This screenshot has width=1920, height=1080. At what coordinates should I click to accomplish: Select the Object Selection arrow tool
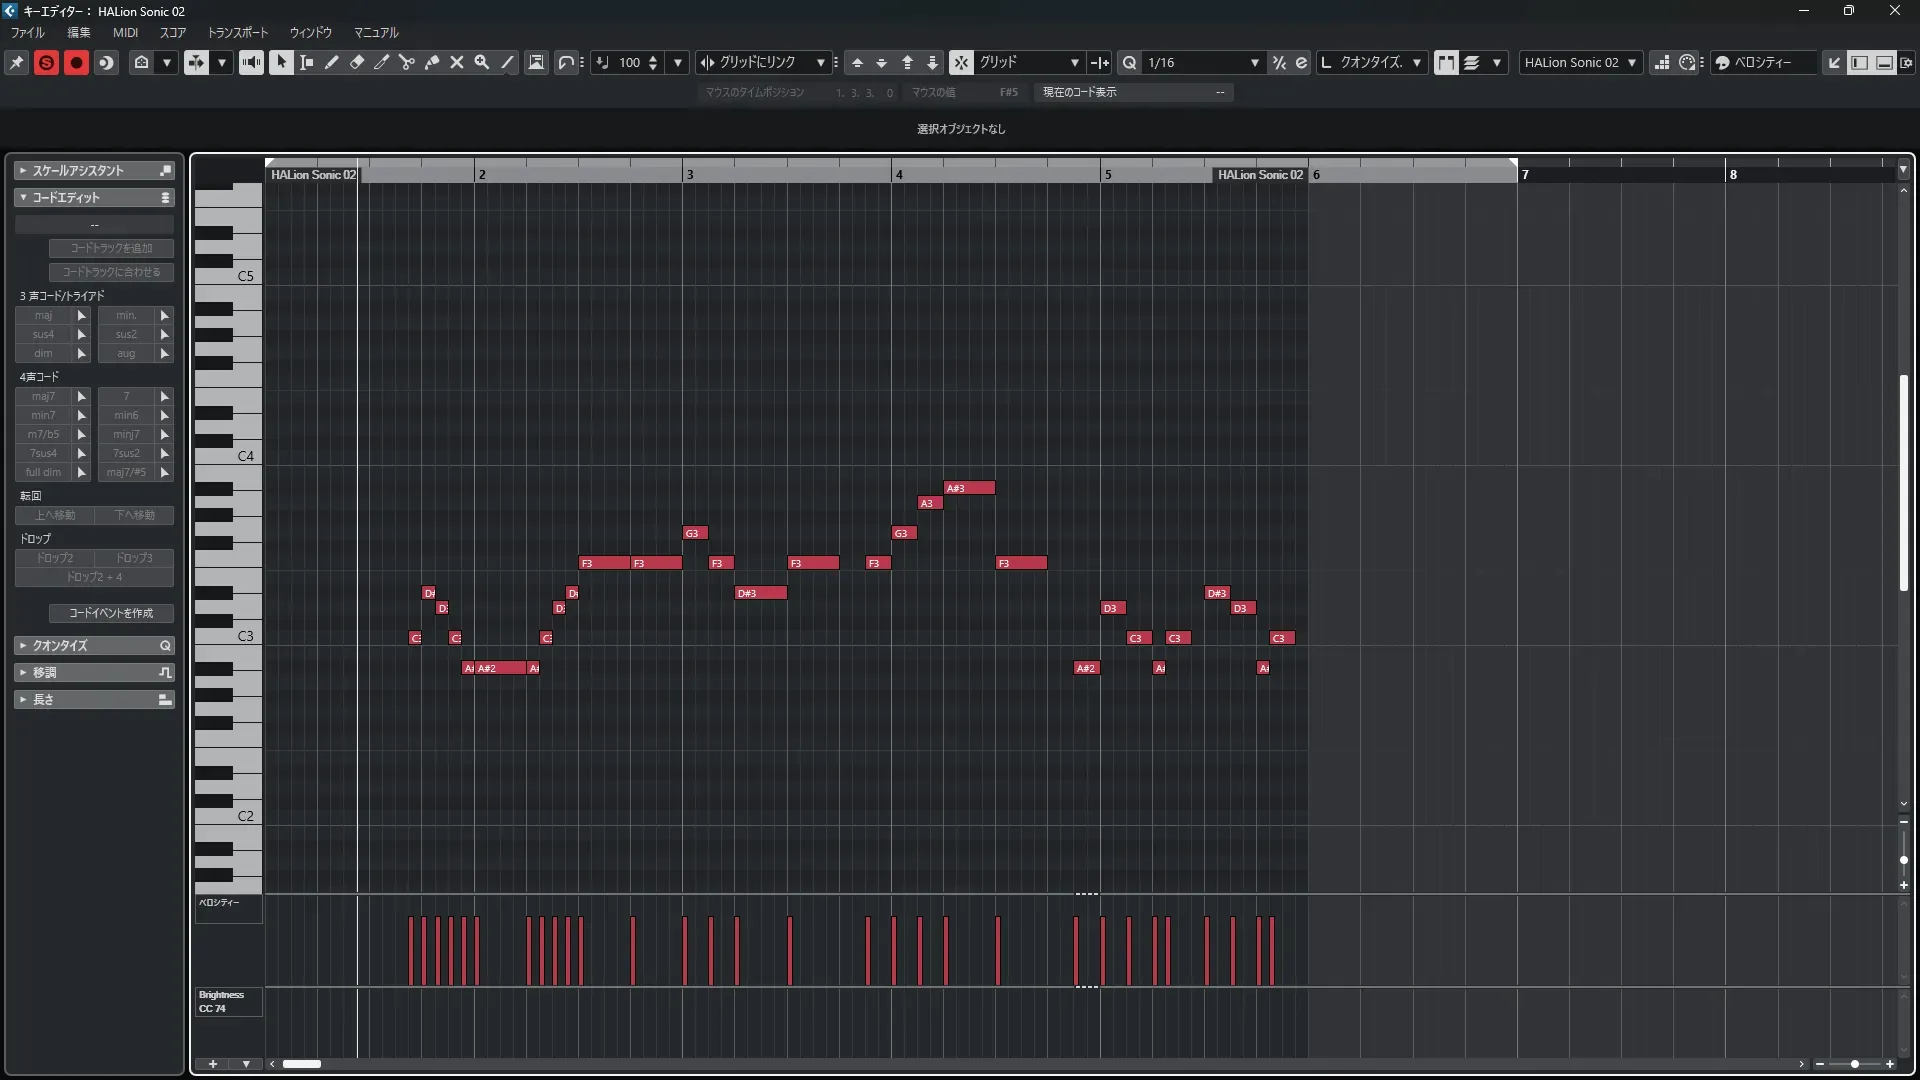[x=281, y=62]
